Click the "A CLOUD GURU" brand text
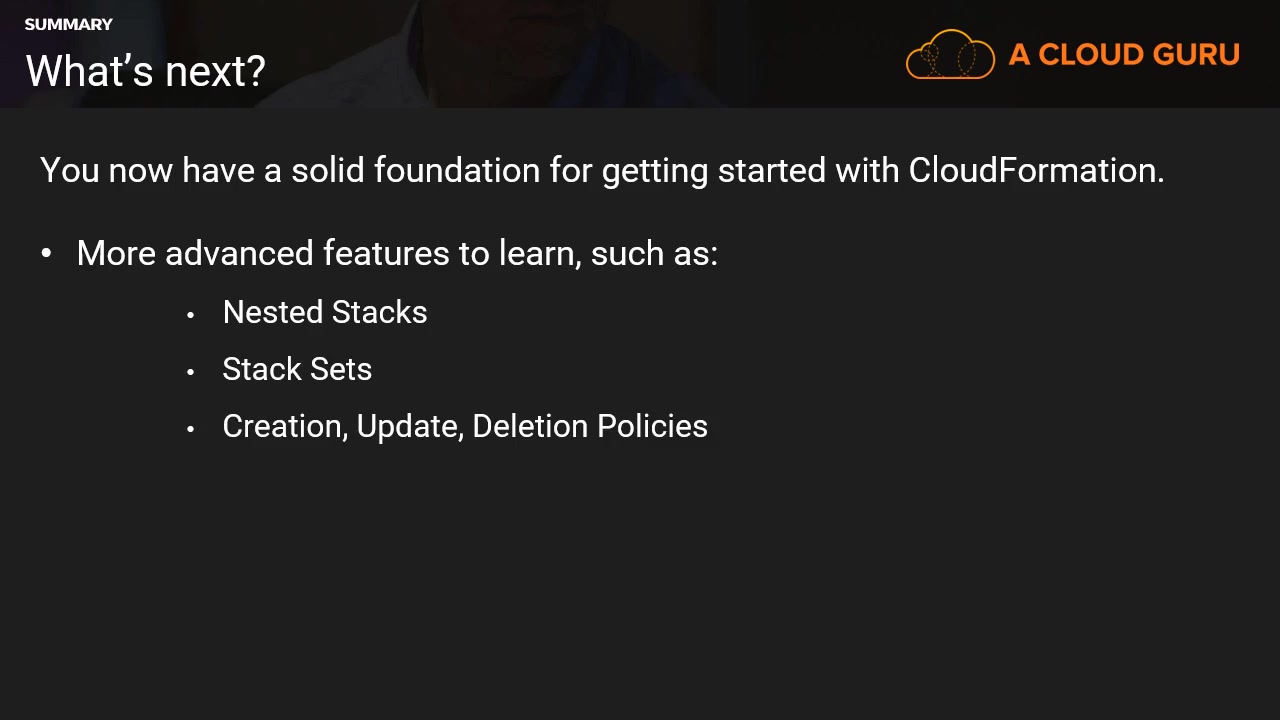The image size is (1280, 720). (x=1124, y=55)
